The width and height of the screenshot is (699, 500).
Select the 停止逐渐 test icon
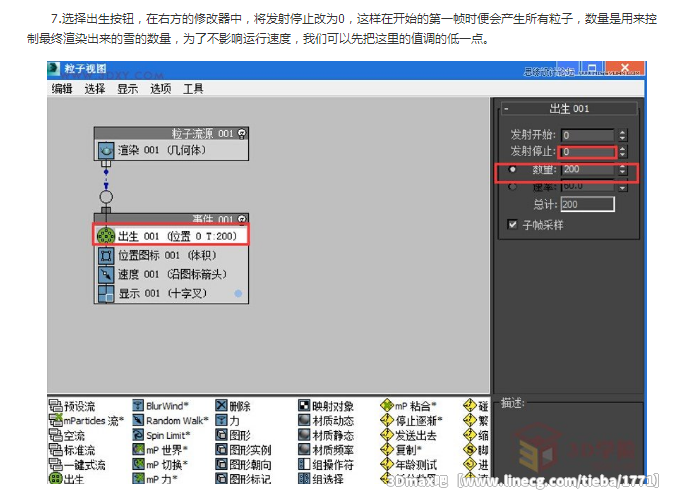(x=387, y=420)
